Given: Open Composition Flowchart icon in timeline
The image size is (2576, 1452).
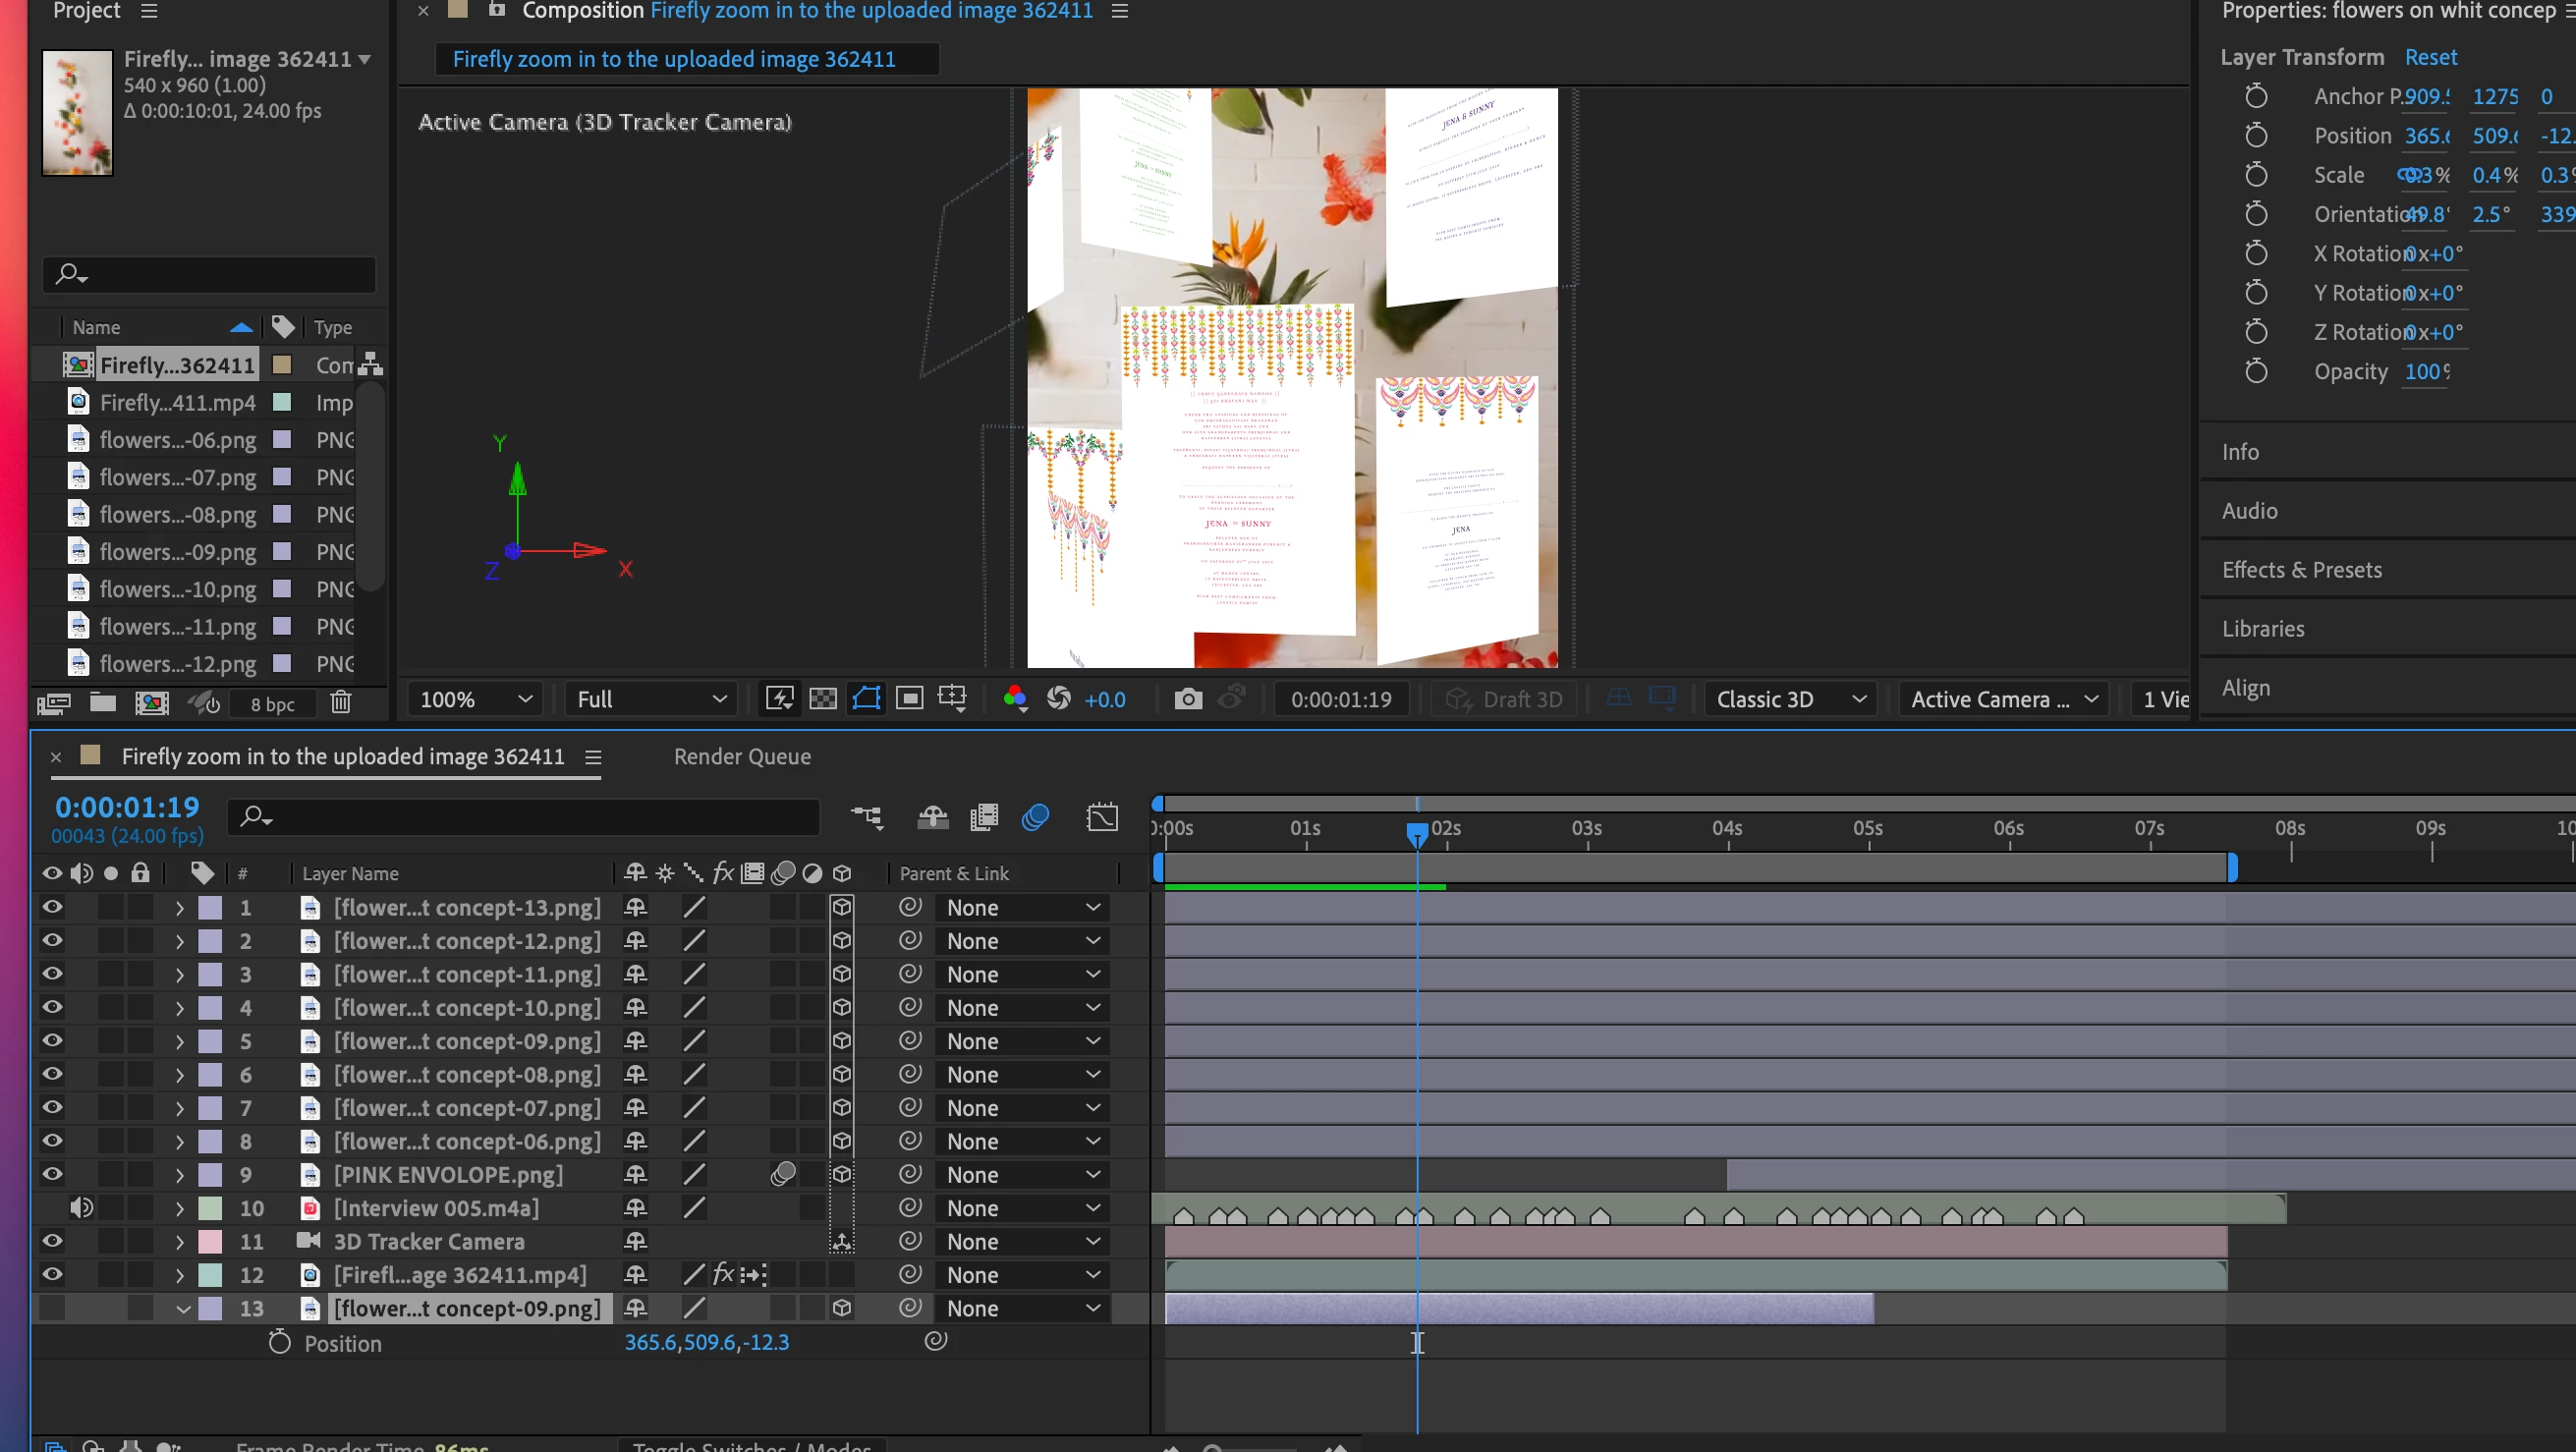Looking at the screenshot, I should (x=867, y=817).
